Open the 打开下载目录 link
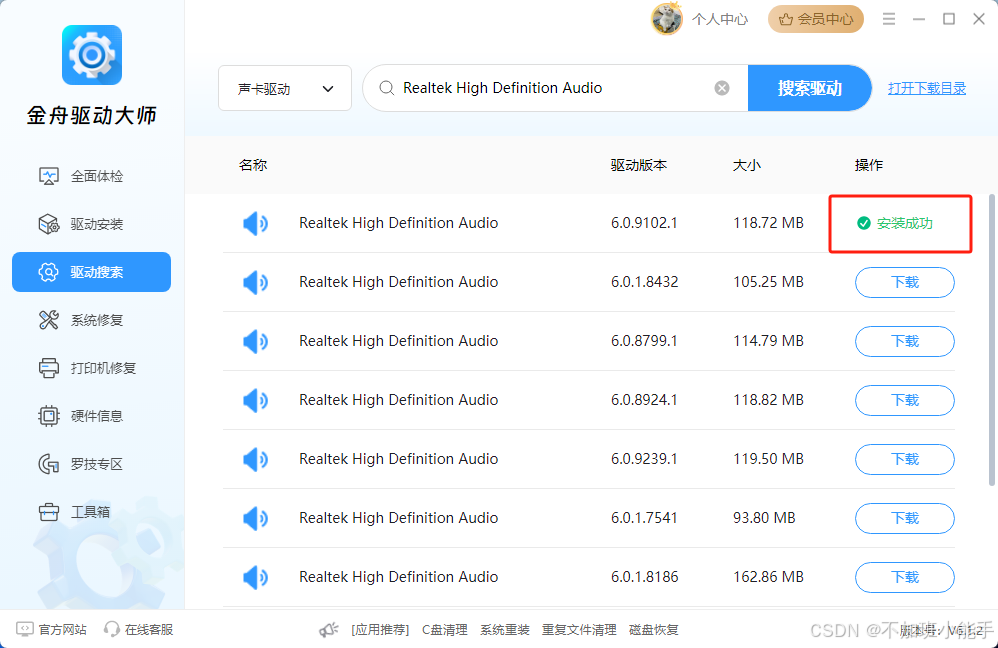 click(927, 88)
